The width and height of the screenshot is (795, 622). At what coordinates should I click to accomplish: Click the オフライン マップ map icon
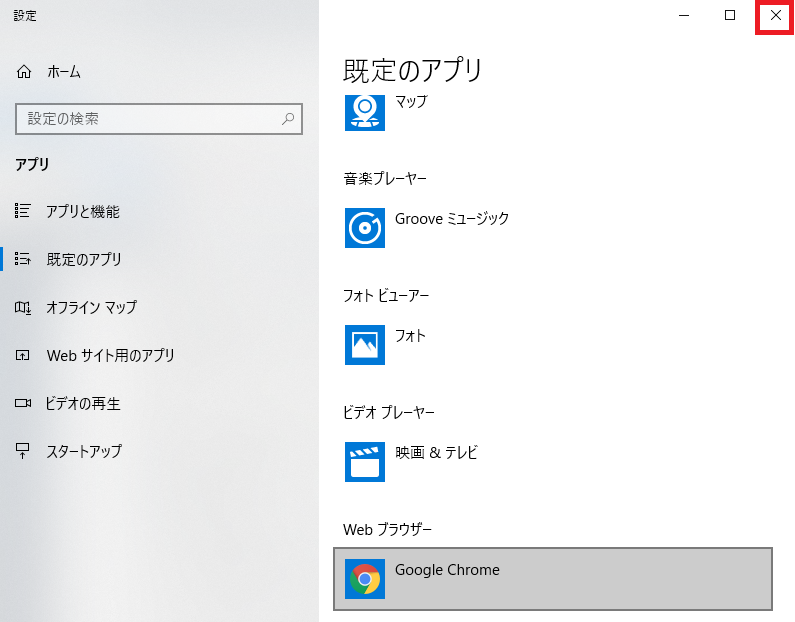click(x=22, y=307)
